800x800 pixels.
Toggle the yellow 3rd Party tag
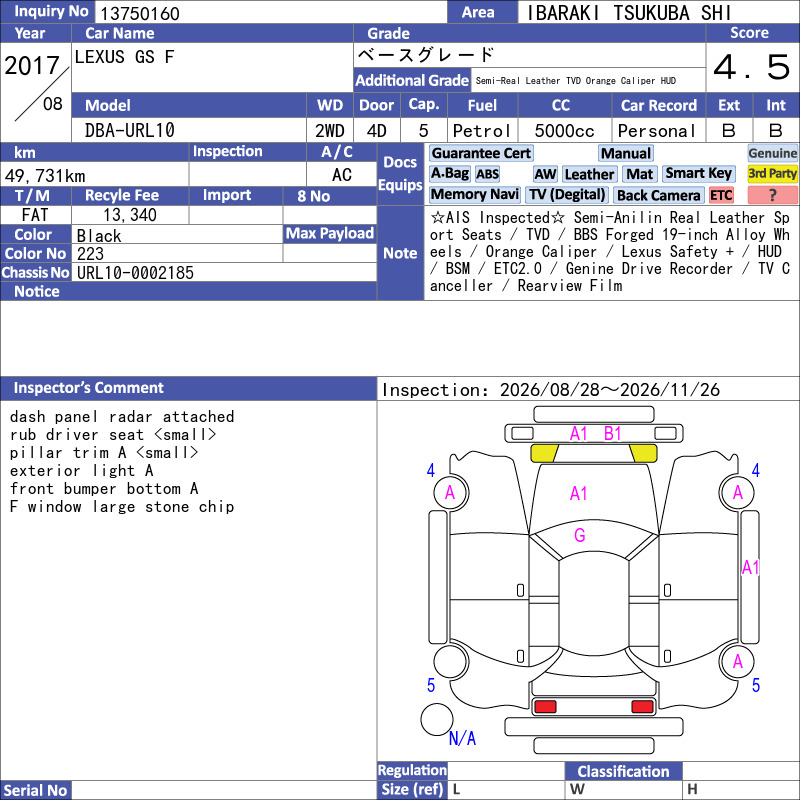coord(772,174)
